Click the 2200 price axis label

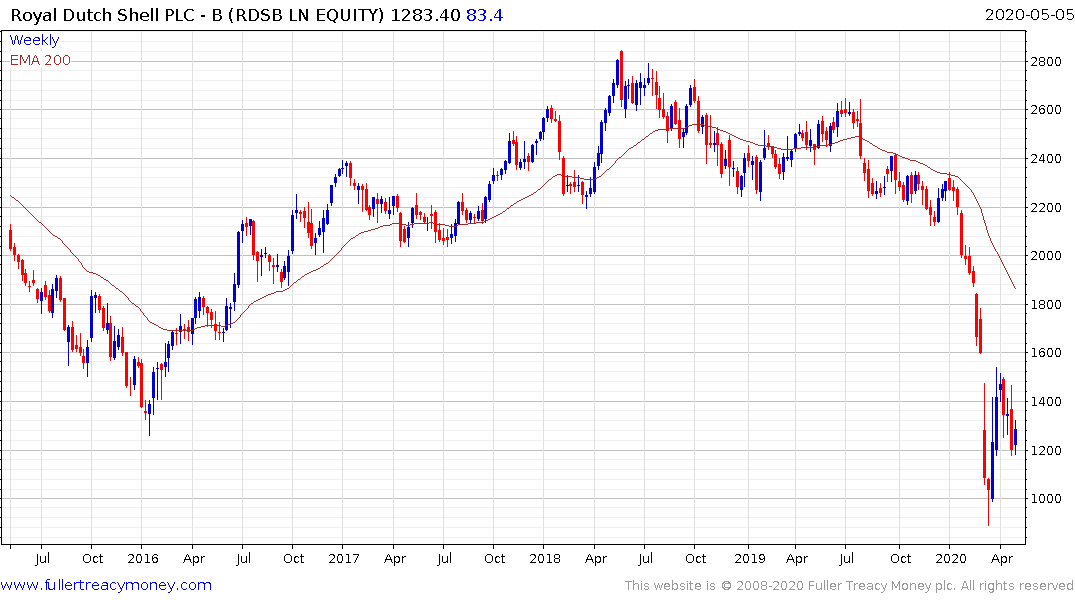[1046, 207]
